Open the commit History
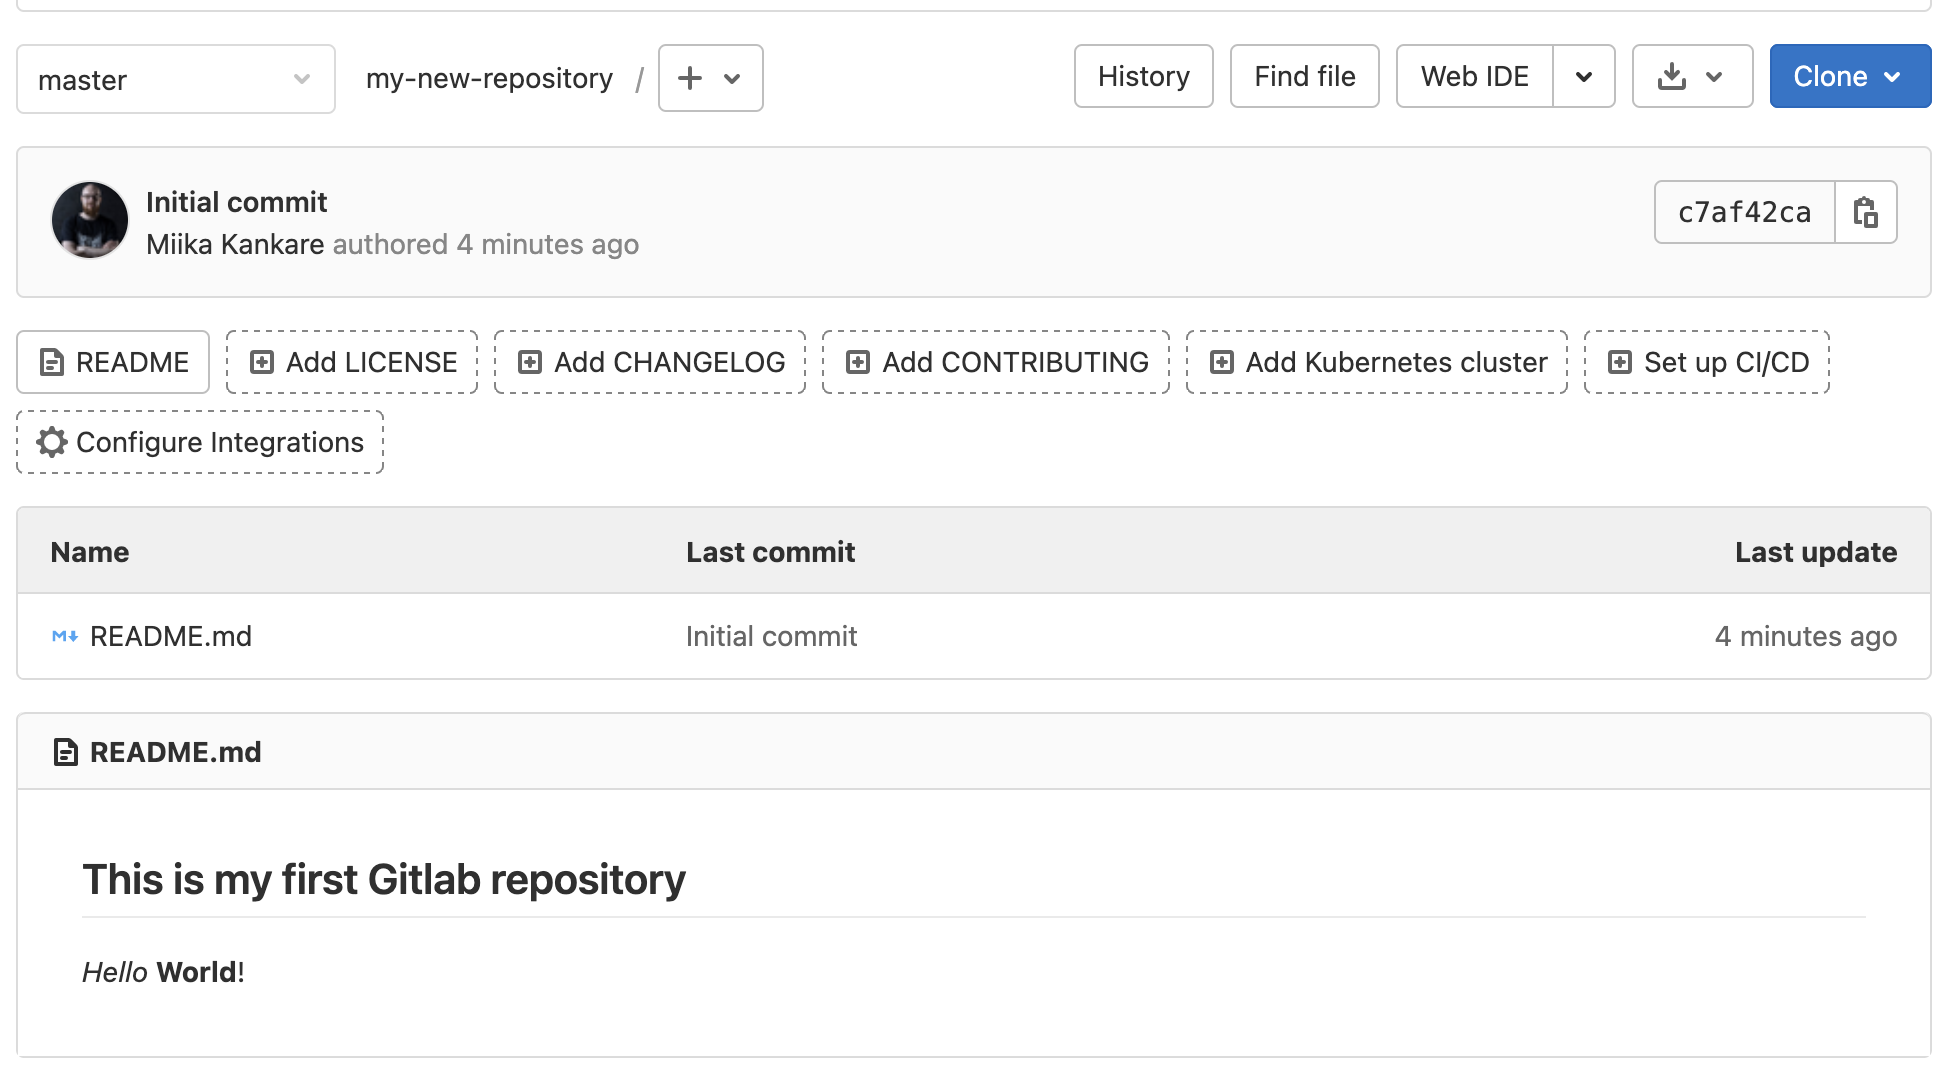 (x=1143, y=77)
